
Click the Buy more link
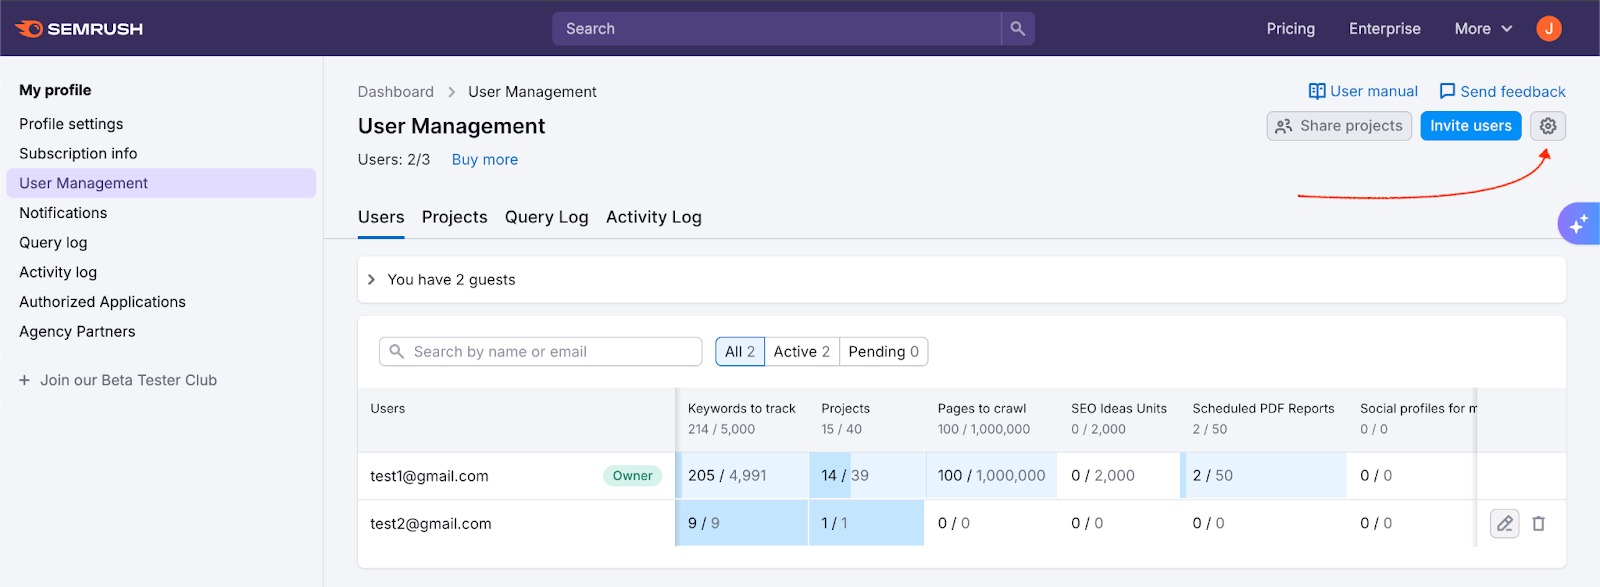[x=484, y=160]
